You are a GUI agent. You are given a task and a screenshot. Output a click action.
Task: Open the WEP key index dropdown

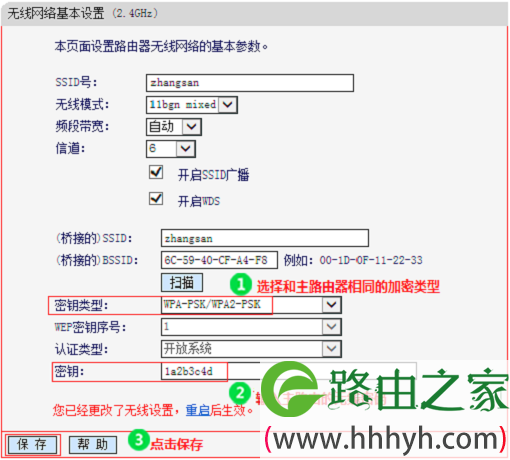click(x=251, y=327)
